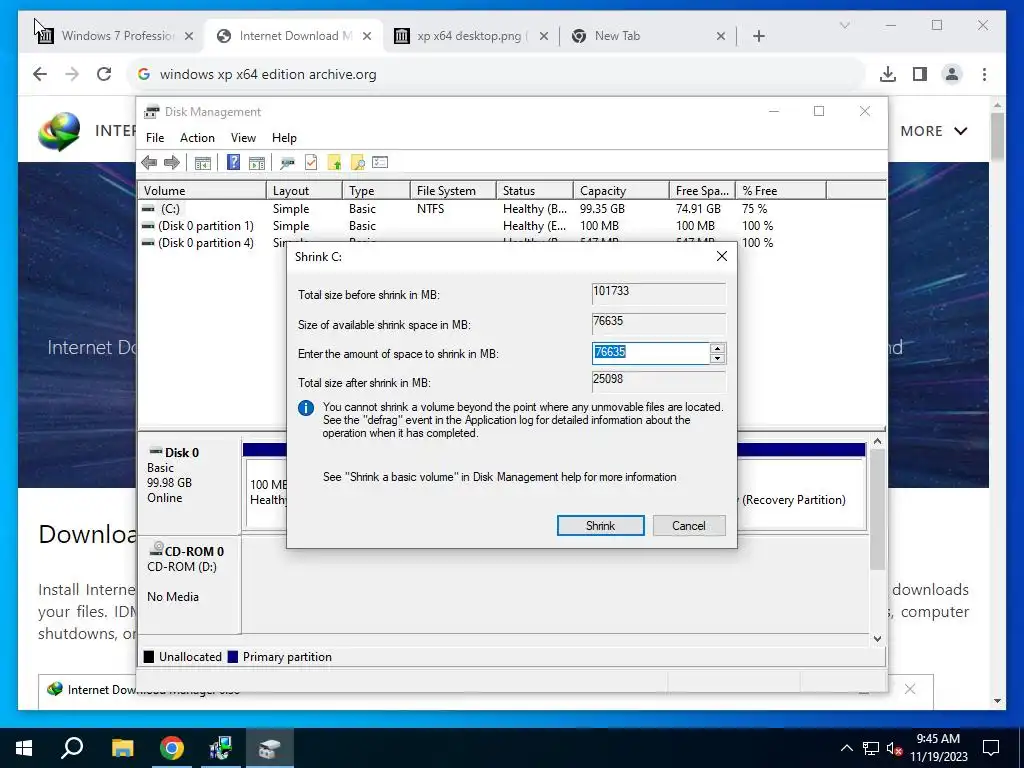1024x768 pixels.
Task: Click the Forward arrow in Disk Management toolbar
Action: click(172, 163)
